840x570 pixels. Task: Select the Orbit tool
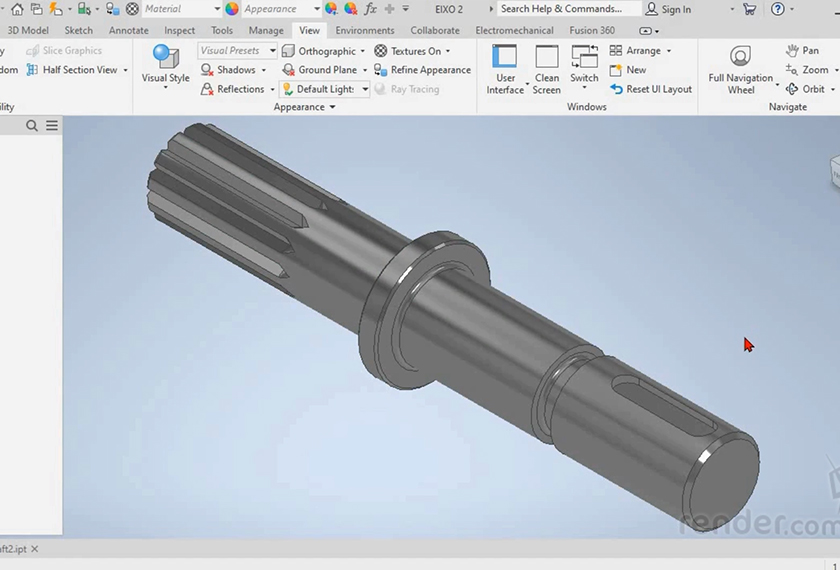tap(806, 89)
